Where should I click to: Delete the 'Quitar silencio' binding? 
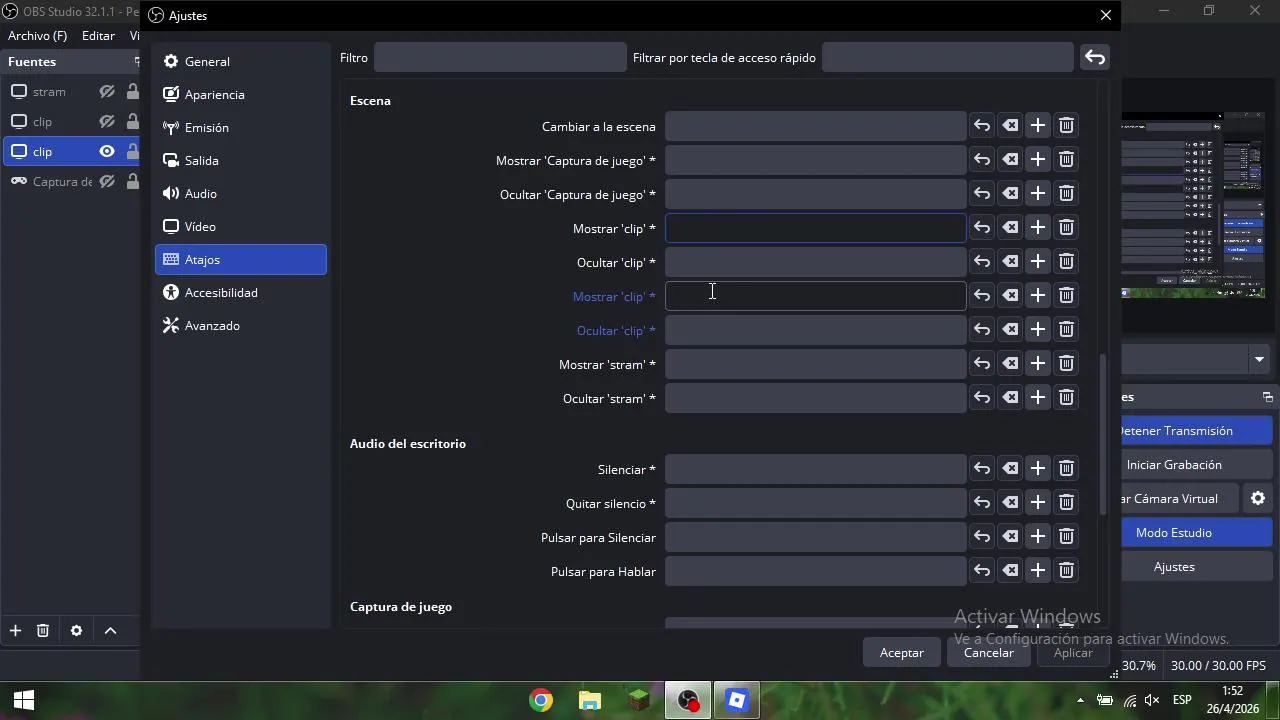pyautogui.click(x=1066, y=503)
